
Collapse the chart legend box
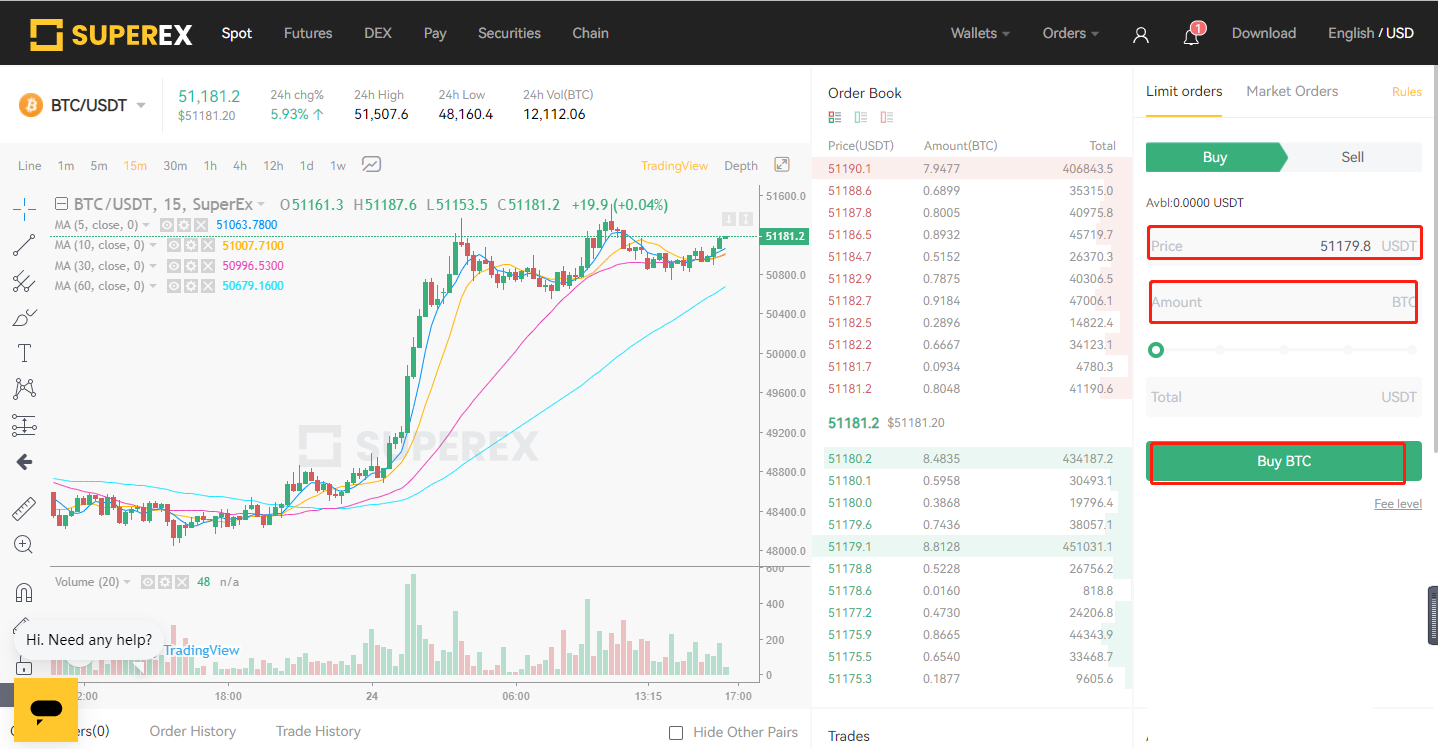click(x=62, y=204)
